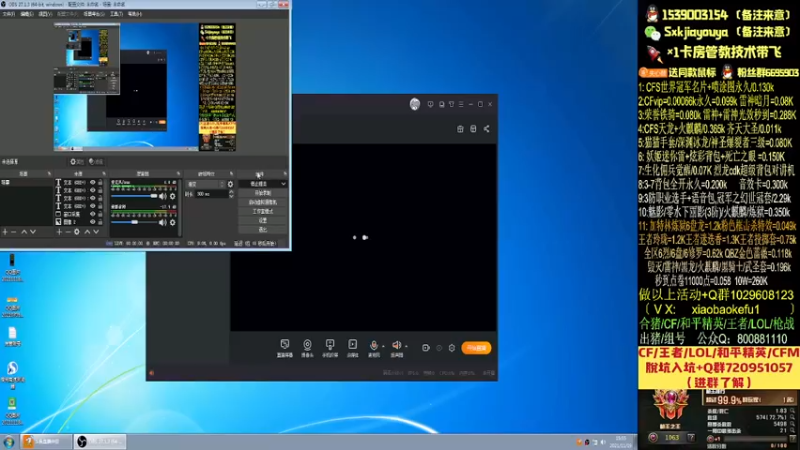
Task: Expand the microphone options arrow
Action: (x=384, y=346)
